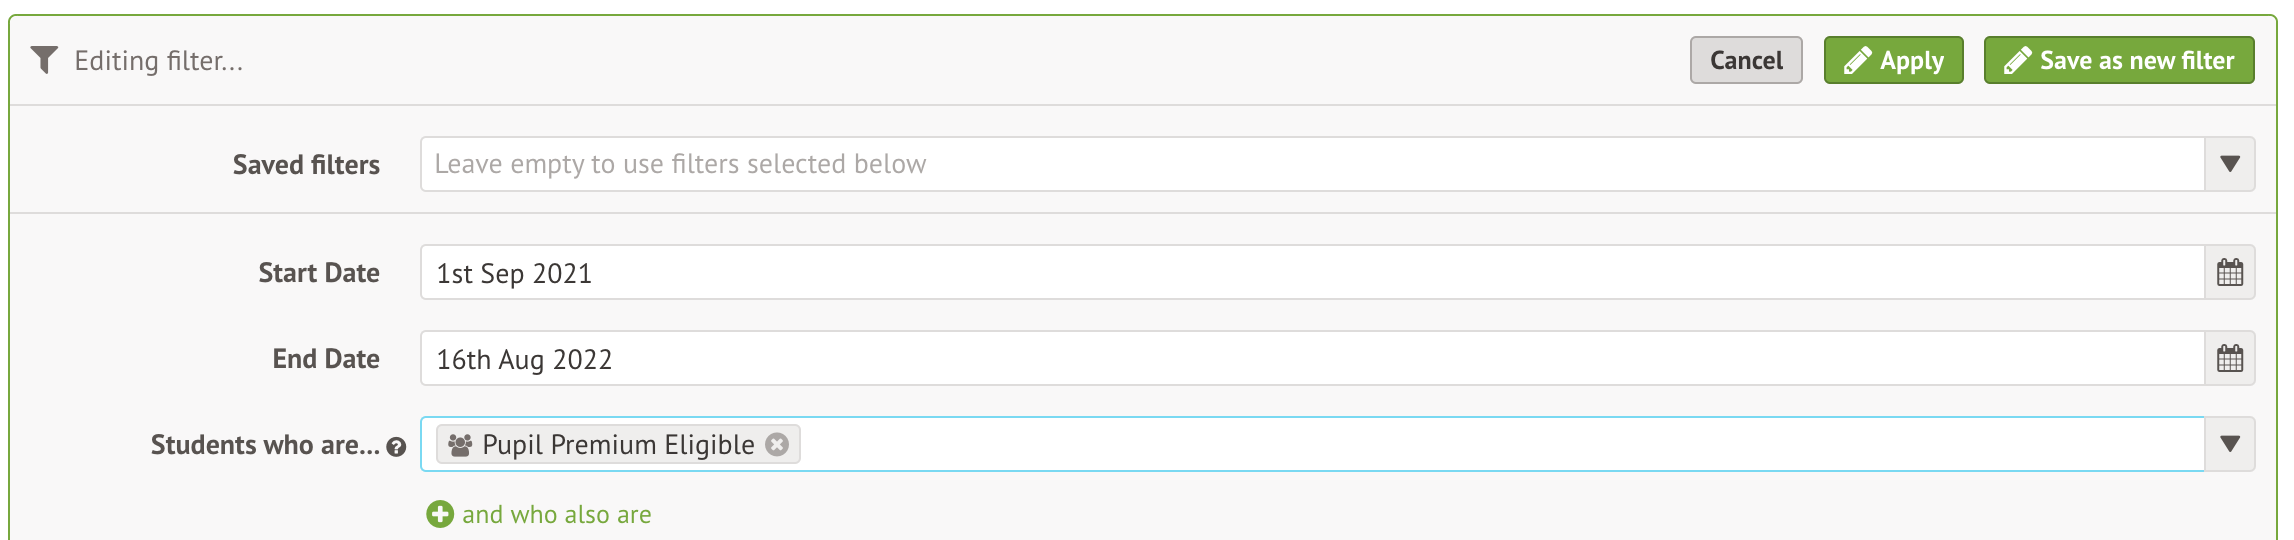Image resolution: width=2294 pixels, height=540 pixels.
Task: Cancel editing the filter
Action: [1745, 60]
